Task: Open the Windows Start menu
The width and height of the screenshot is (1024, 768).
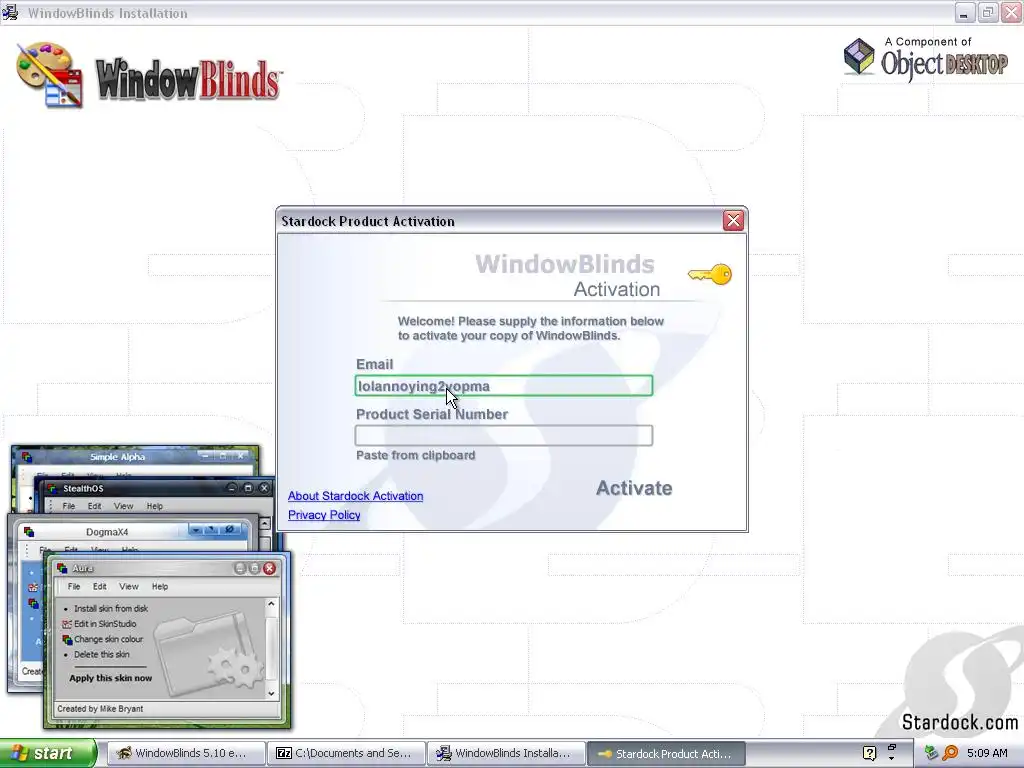Action: tap(48, 753)
